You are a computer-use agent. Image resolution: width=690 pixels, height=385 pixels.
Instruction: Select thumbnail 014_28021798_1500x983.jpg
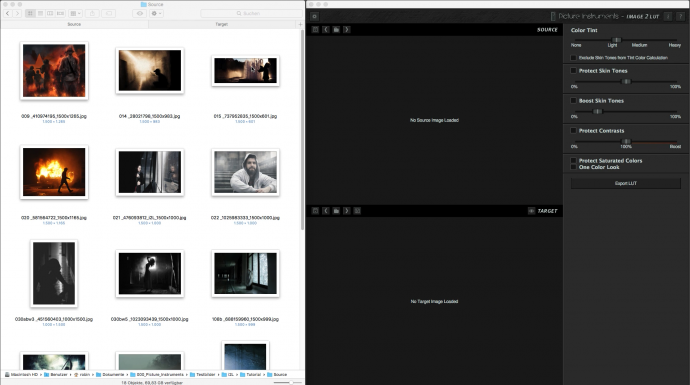[150, 70]
